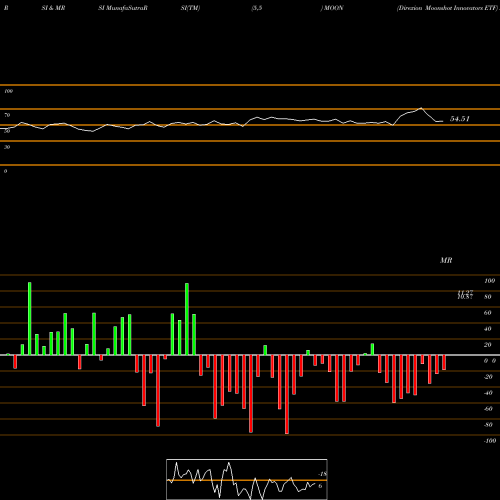Screen dimensions: 500x500
Task: Select the "SI & MR" header text
Action: point(53,8)
